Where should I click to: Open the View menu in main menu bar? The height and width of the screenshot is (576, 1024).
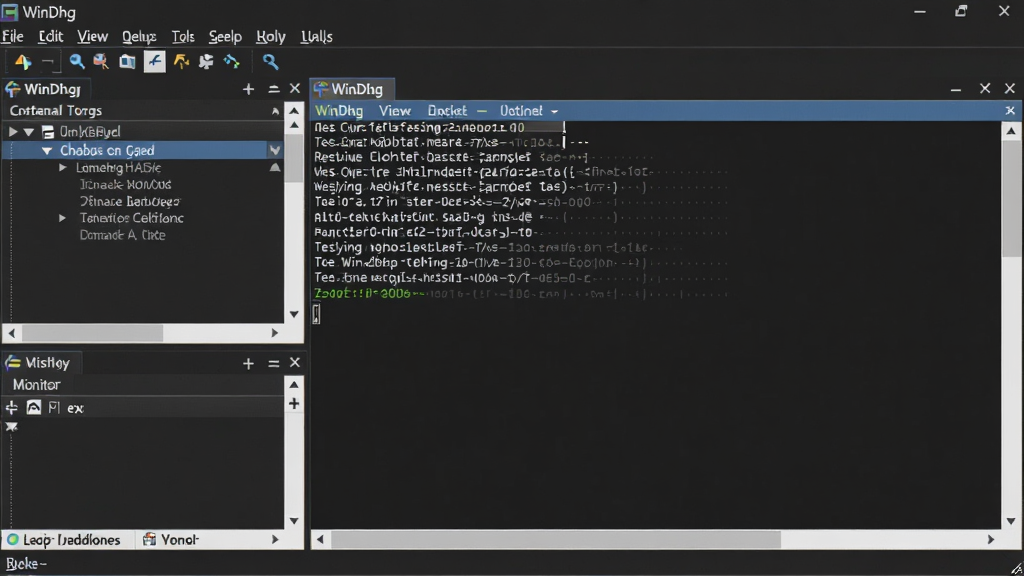(92, 37)
